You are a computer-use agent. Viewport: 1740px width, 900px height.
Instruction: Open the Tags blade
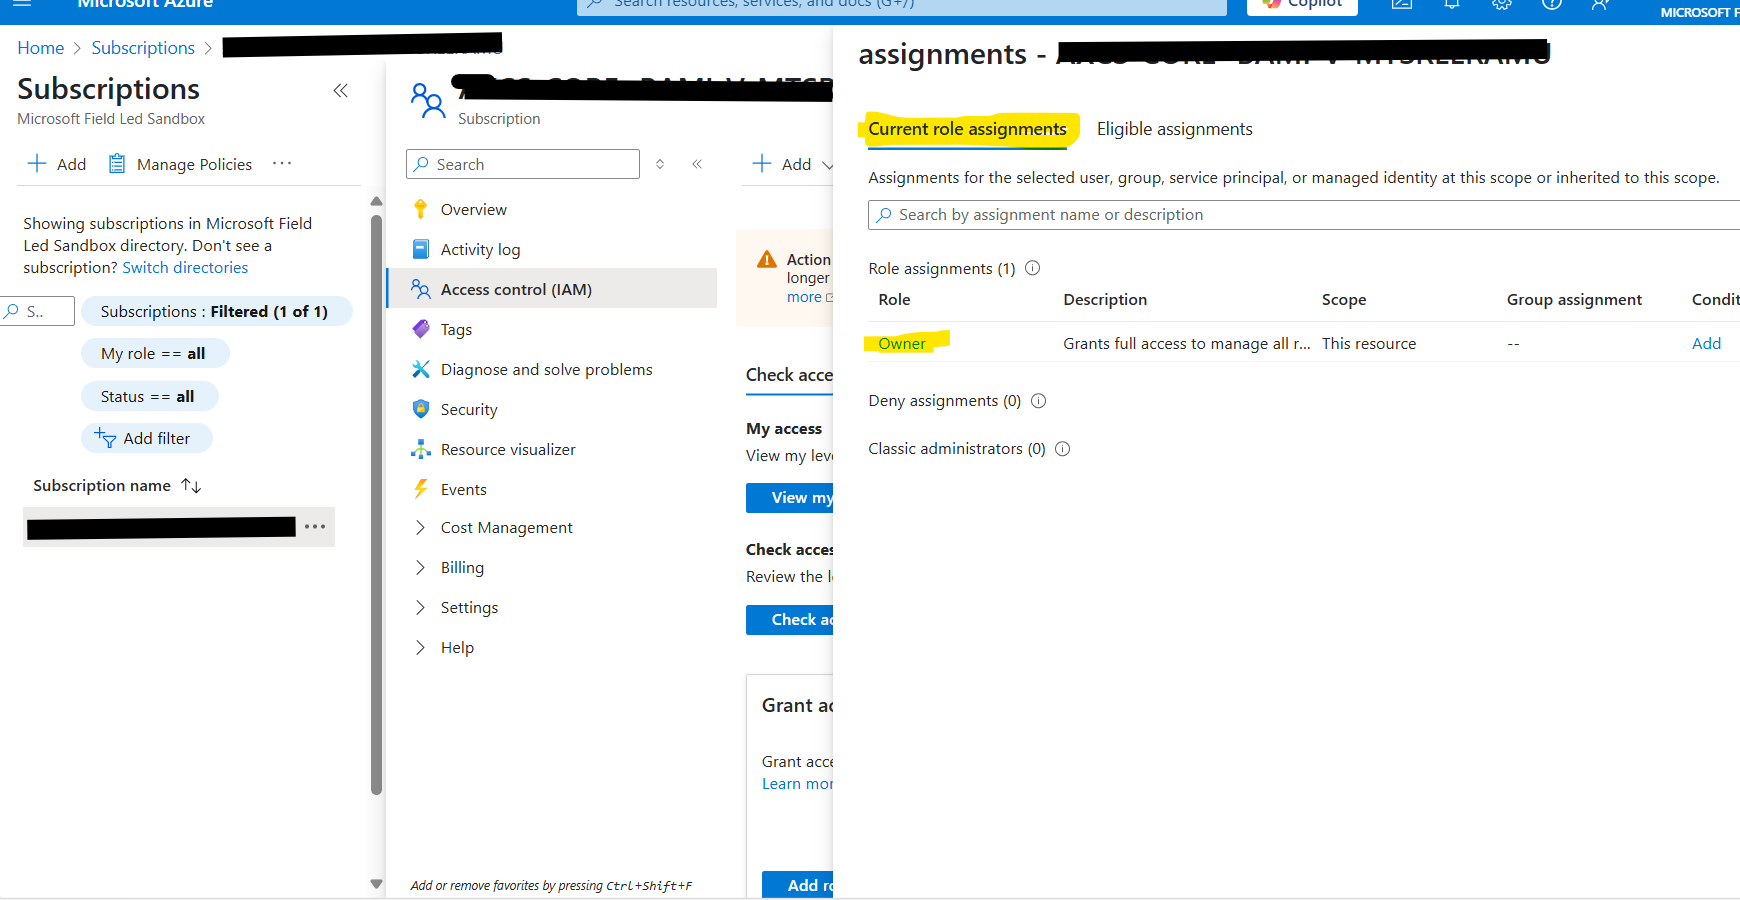click(455, 328)
